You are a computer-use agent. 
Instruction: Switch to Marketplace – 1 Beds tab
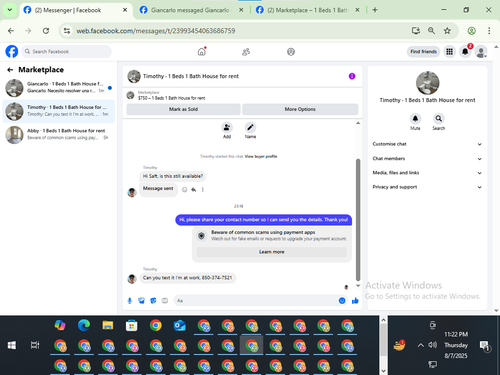click(308, 10)
